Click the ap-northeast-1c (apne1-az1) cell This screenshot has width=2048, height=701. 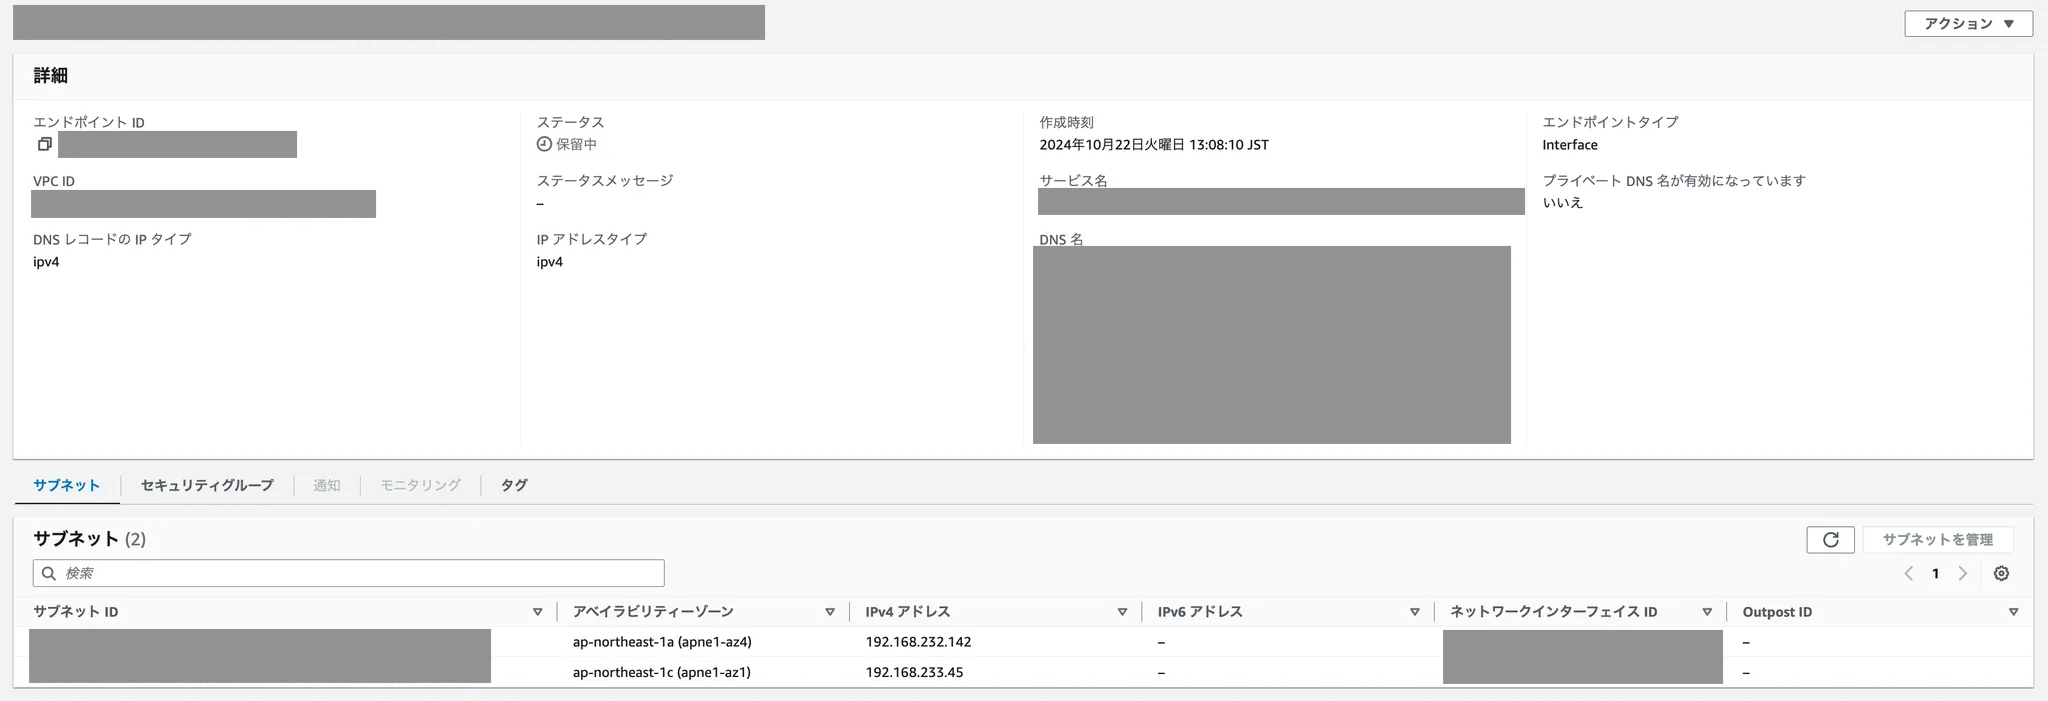[x=661, y=672]
